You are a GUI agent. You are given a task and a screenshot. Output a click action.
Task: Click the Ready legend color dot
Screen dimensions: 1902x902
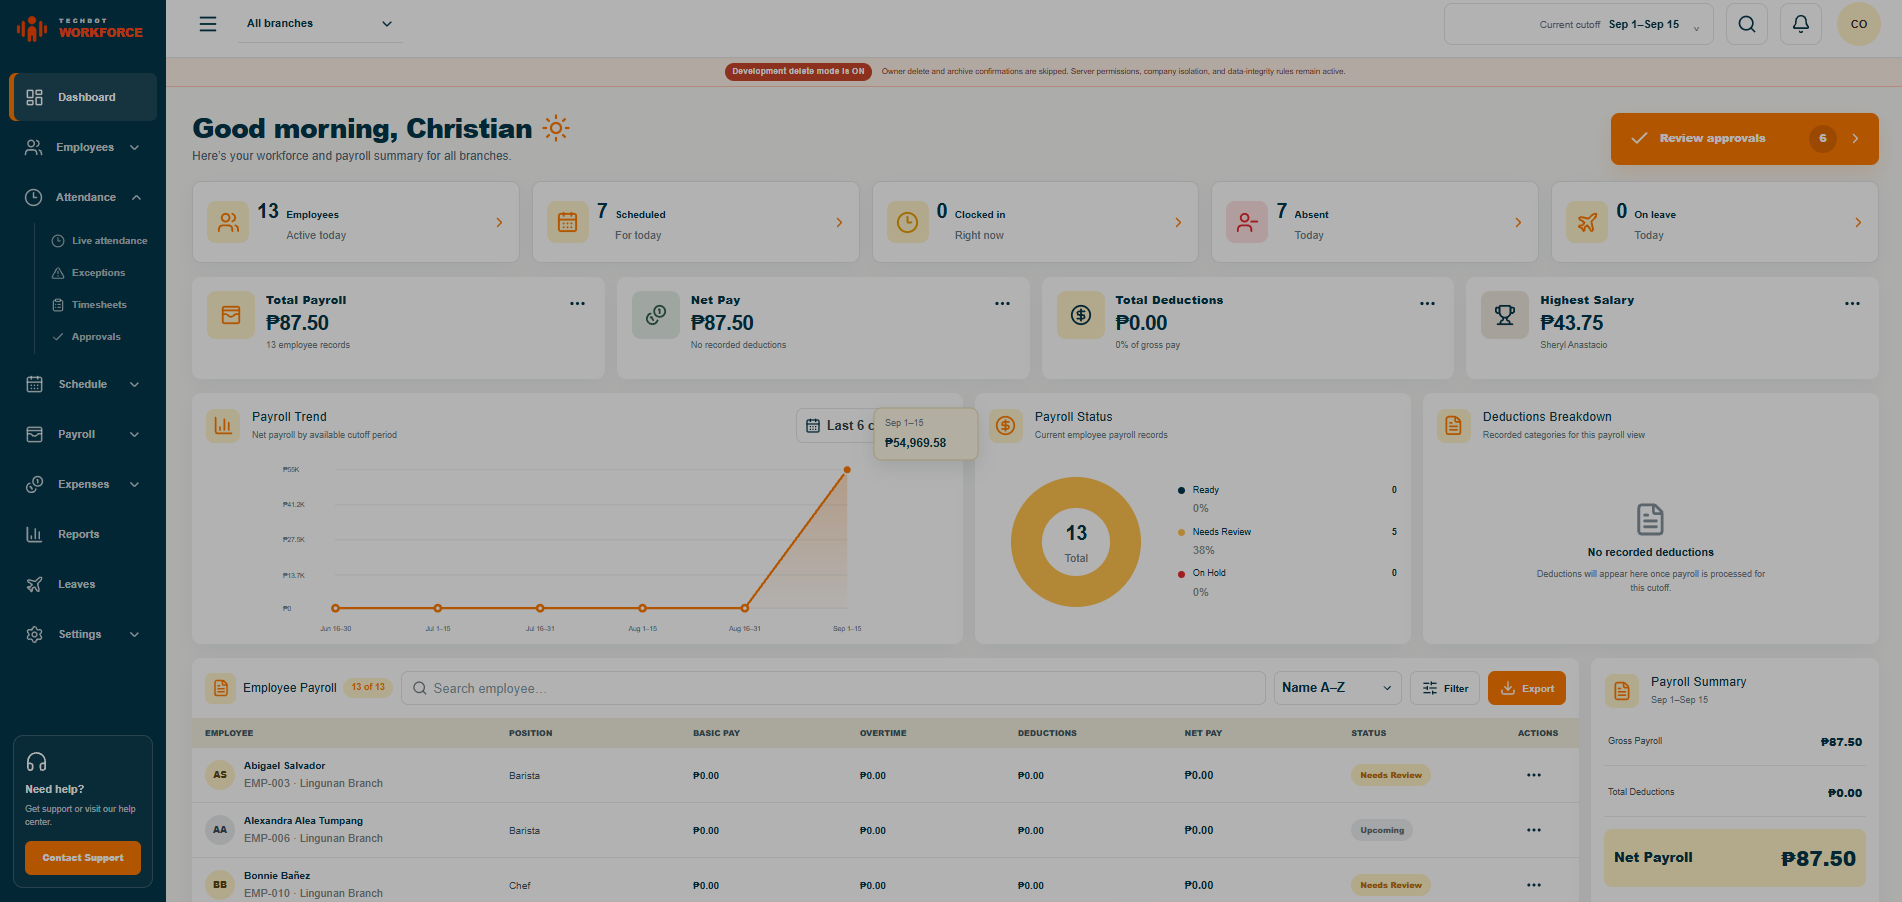pos(1182,490)
